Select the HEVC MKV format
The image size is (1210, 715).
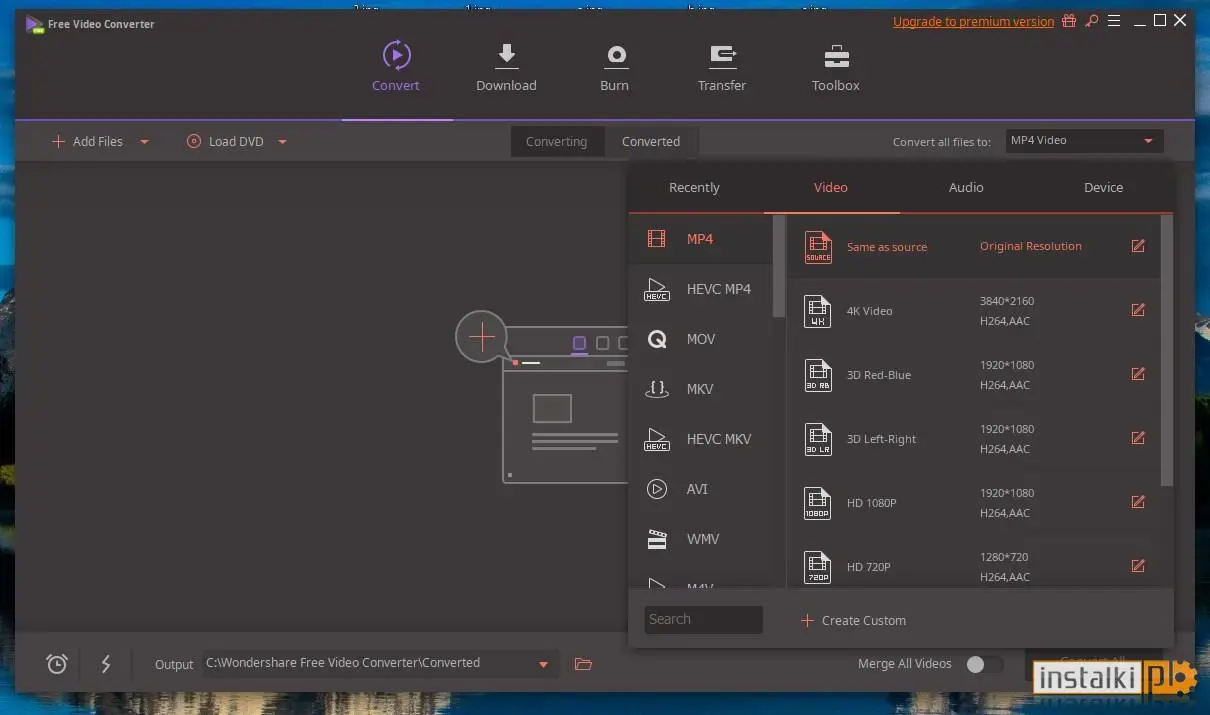click(700, 439)
